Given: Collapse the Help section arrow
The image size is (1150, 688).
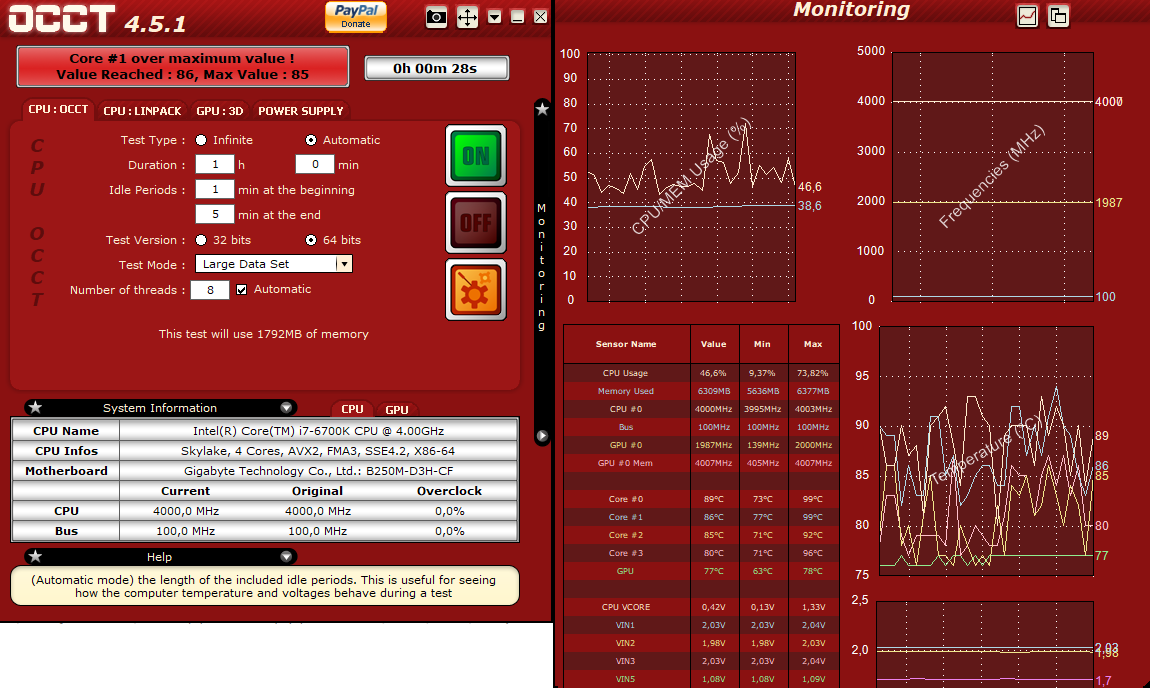Looking at the screenshot, I should coord(286,556).
